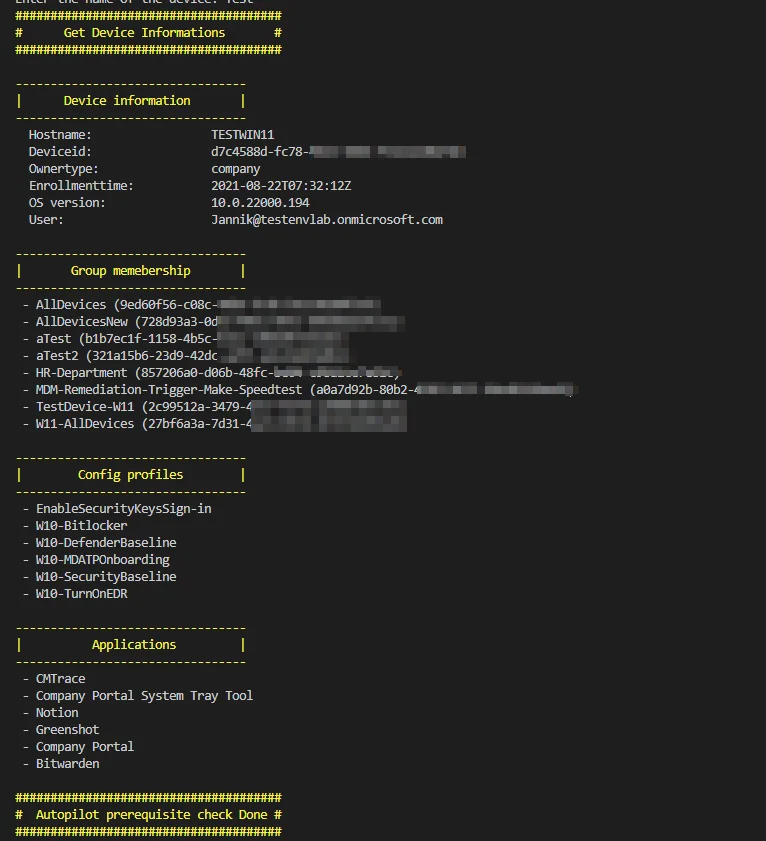Viewport: 766px width, 841px height.
Task: Select the EnableSecurityKeysSign-in profile
Action: [117, 508]
